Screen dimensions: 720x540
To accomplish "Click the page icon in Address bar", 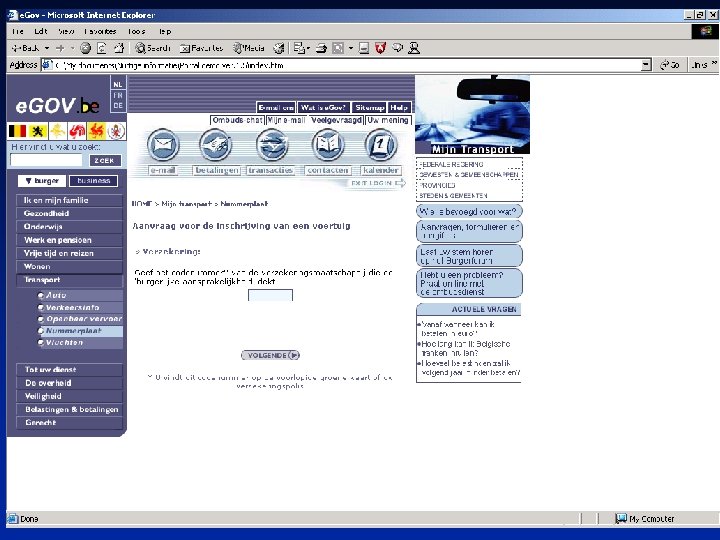I will coord(47,65).
